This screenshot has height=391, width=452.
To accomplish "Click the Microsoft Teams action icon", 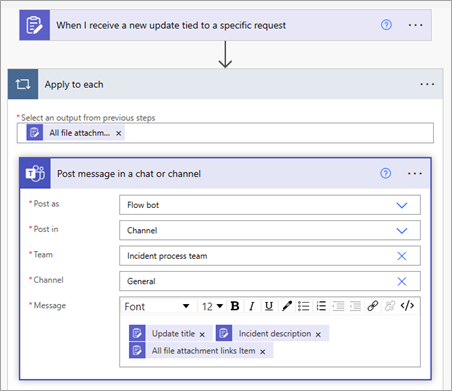I will click(x=35, y=174).
